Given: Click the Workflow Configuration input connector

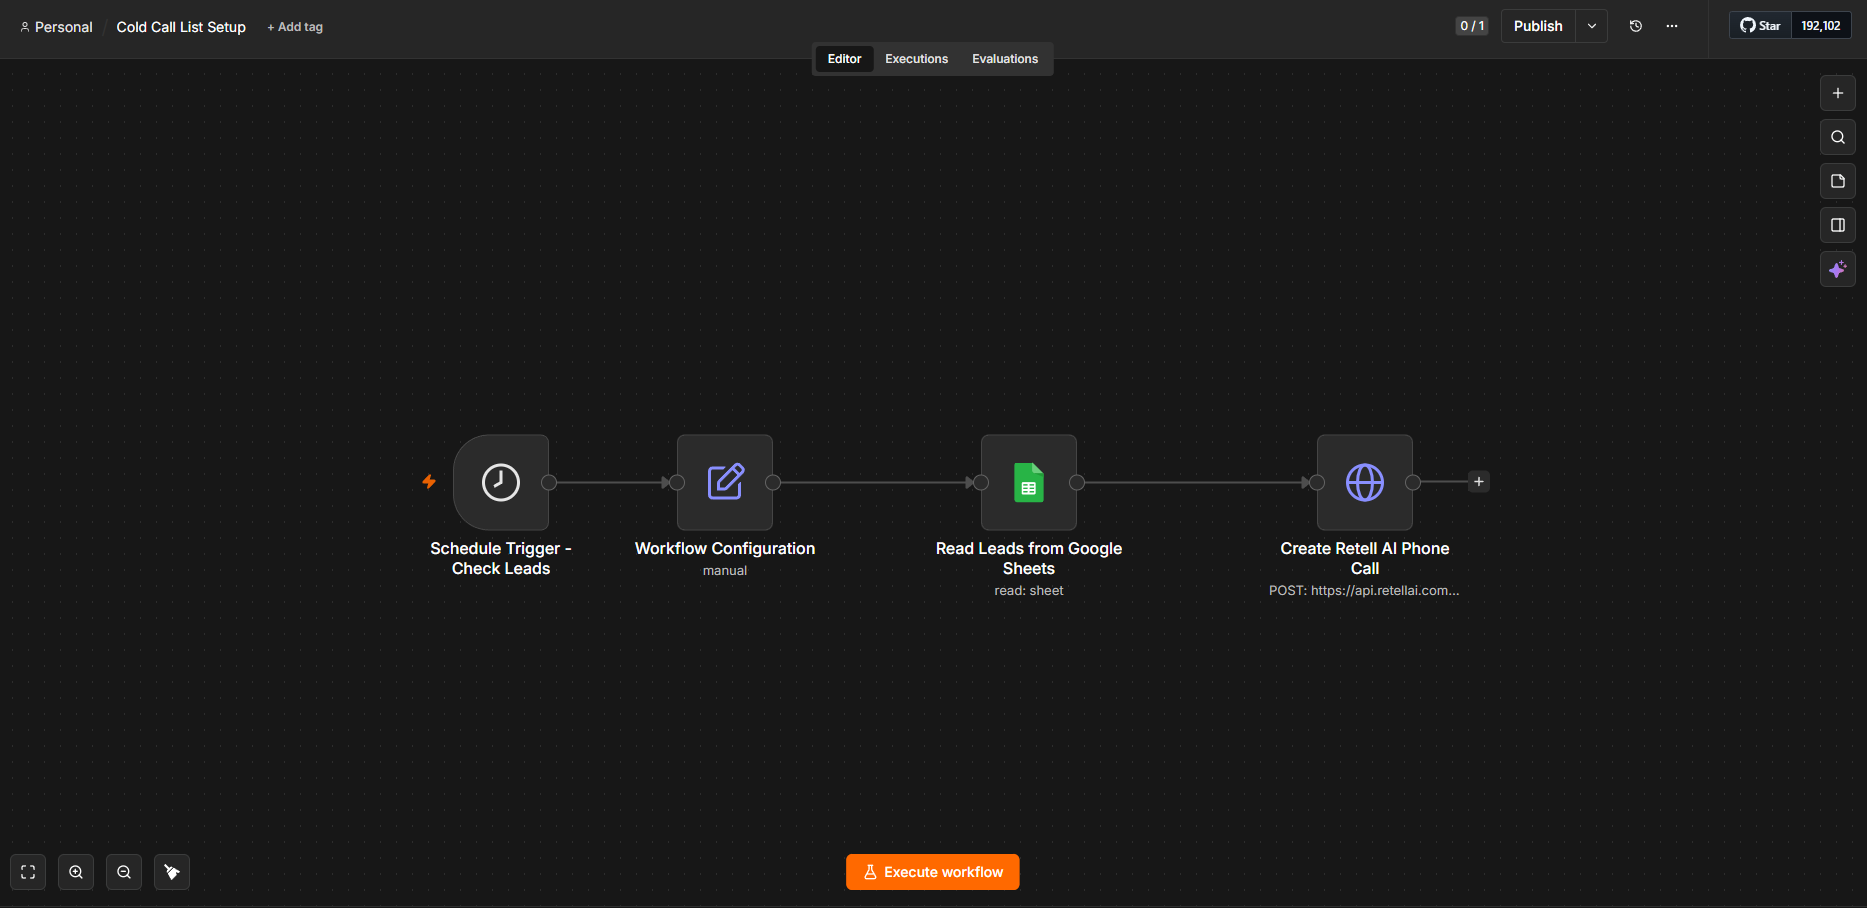Looking at the screenshot, I should tap(677, 482).
